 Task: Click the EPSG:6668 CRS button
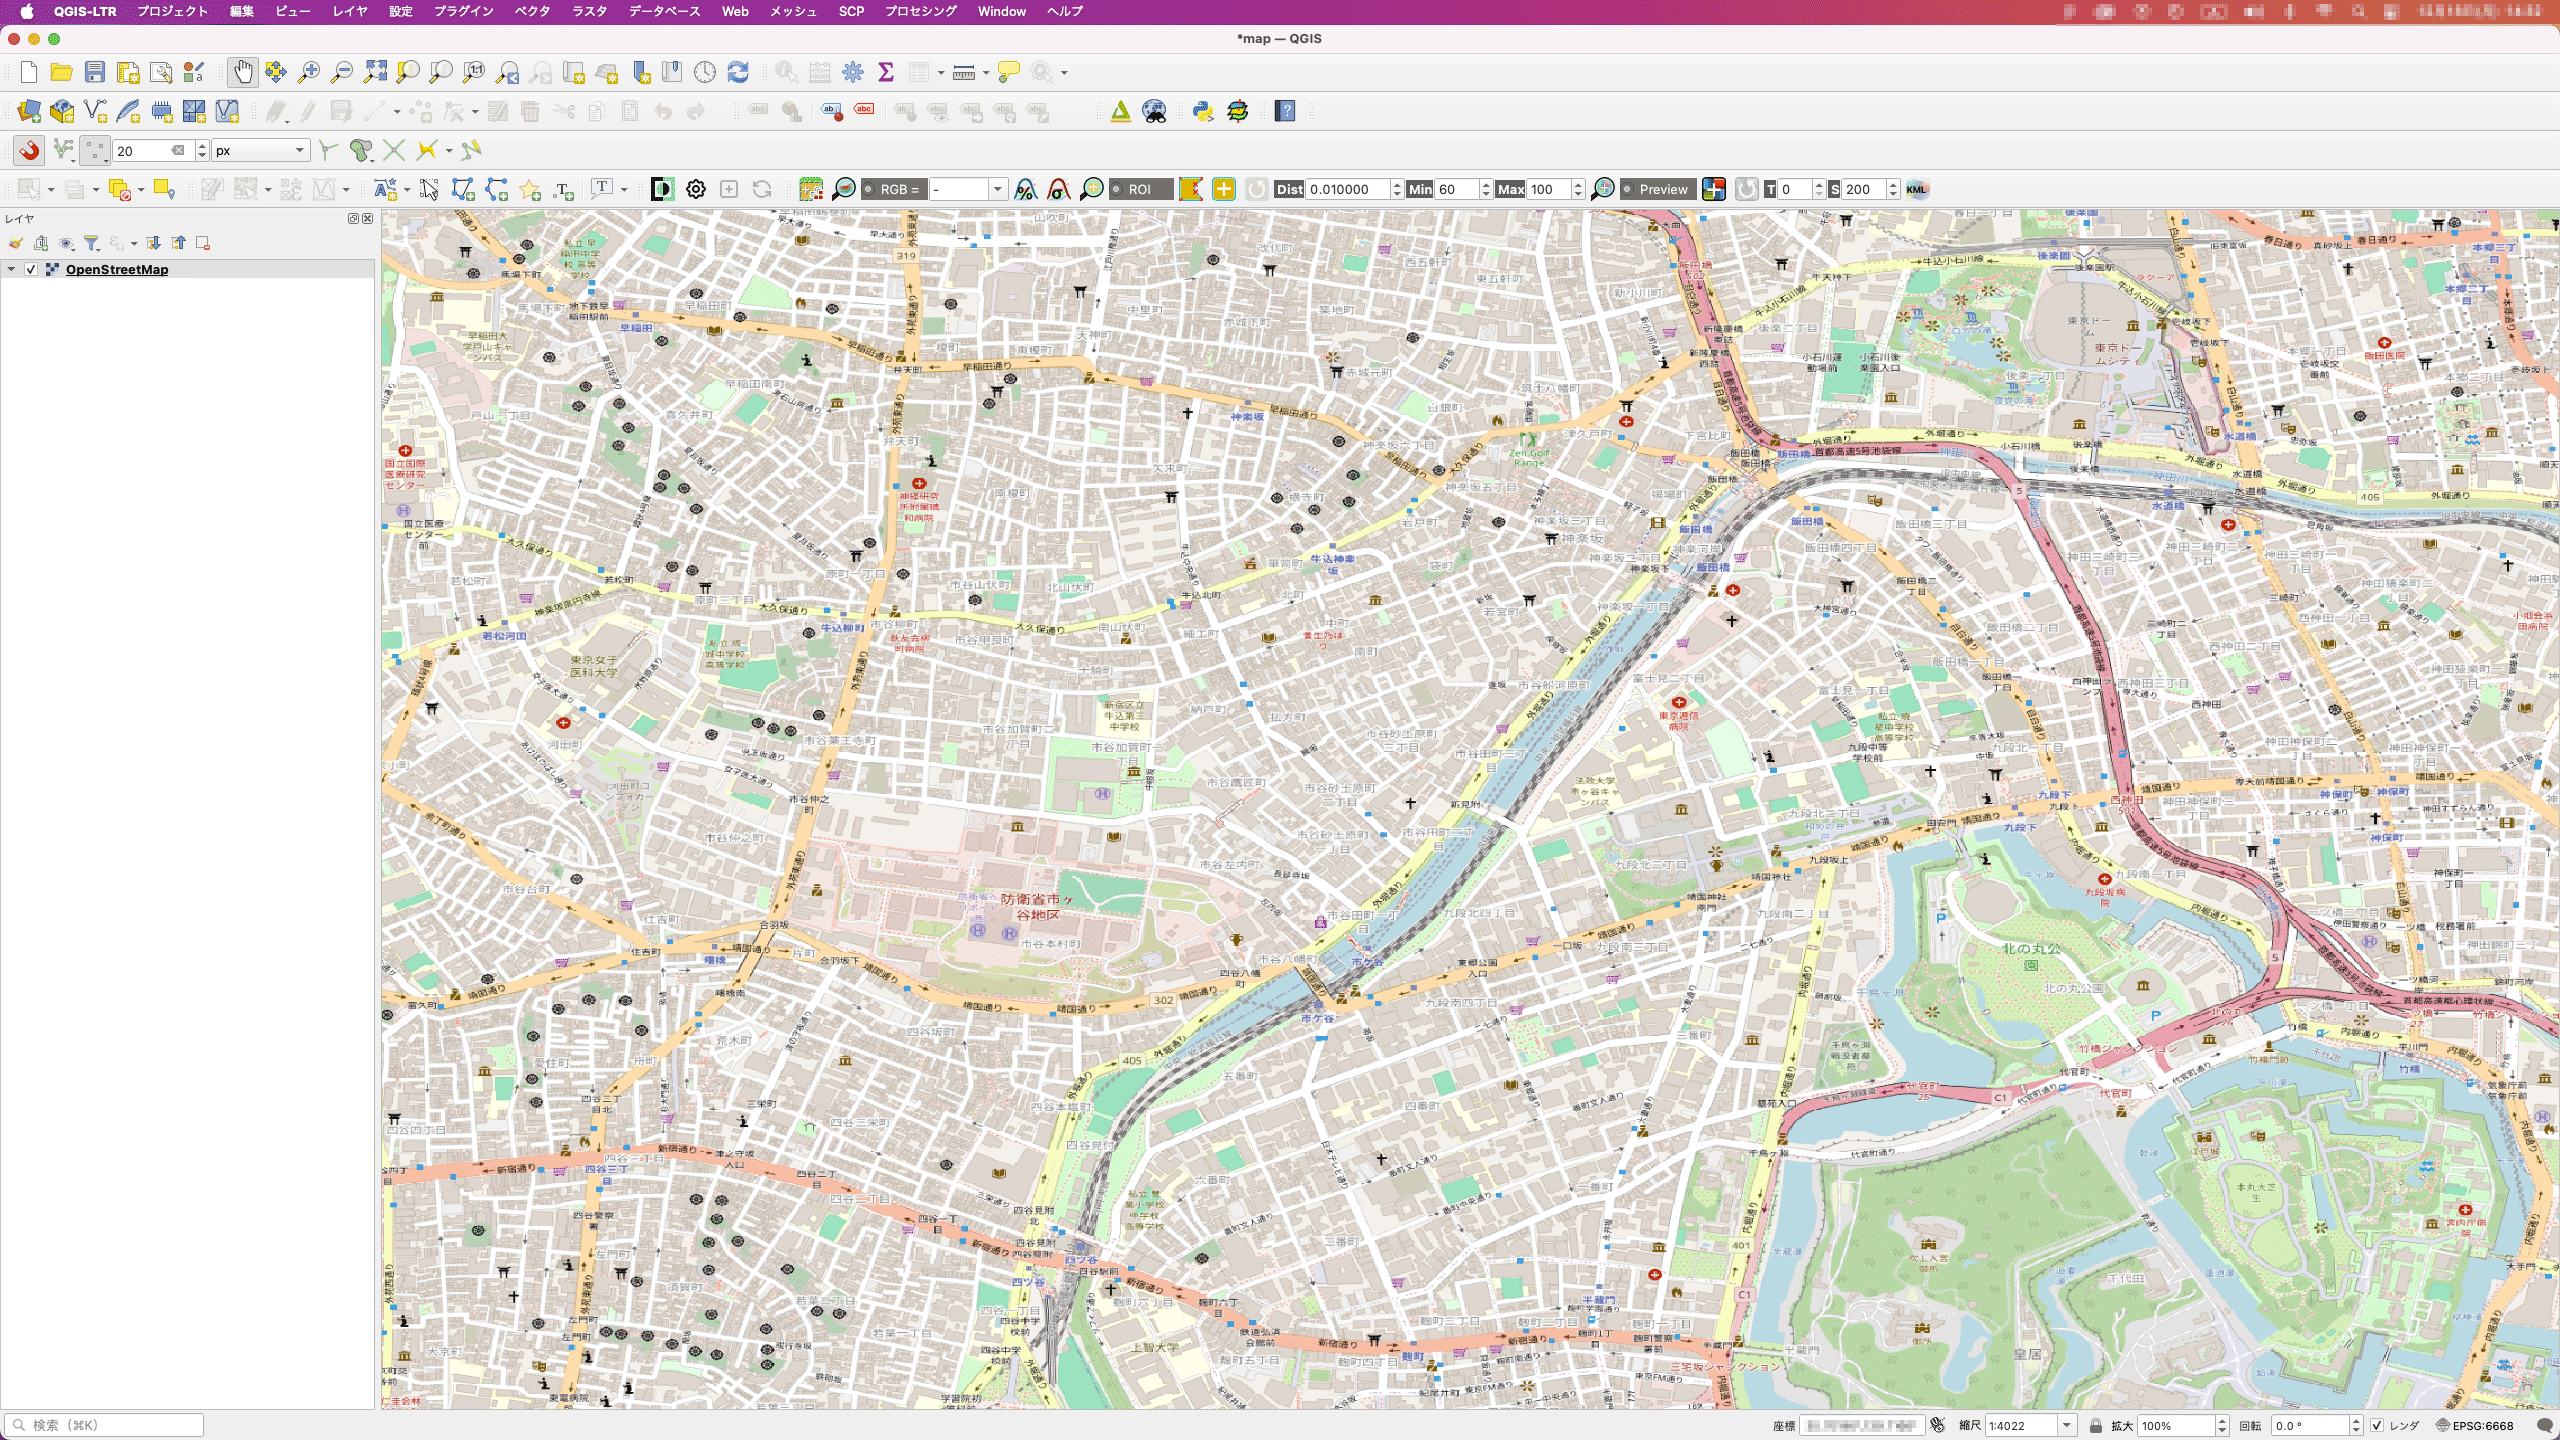point(2474,1425)
